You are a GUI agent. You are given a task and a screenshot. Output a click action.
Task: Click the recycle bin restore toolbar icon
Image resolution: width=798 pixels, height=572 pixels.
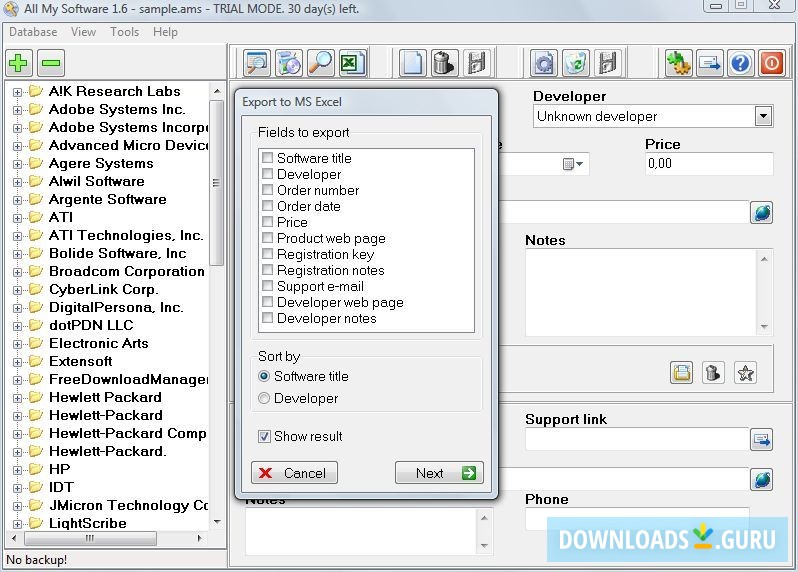coord(576,63)
